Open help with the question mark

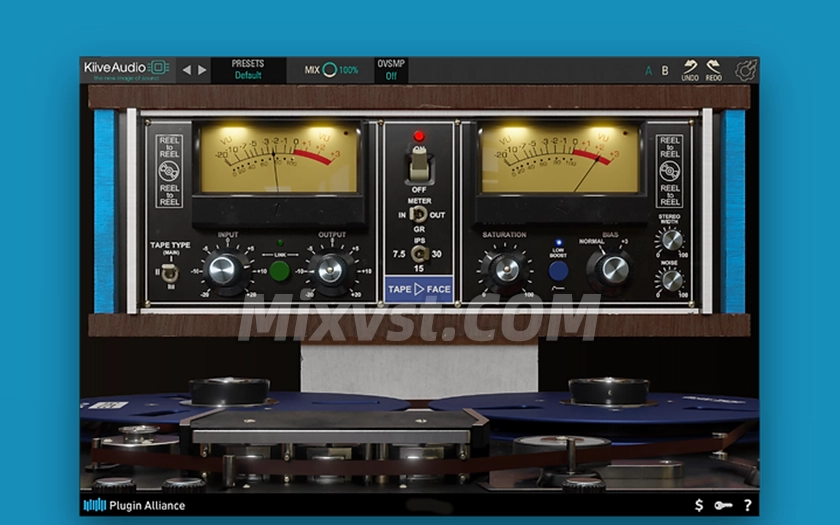[747, 505]
